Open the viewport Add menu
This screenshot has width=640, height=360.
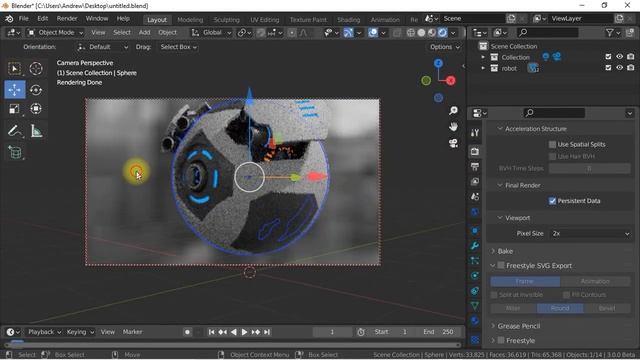(144, 33)
